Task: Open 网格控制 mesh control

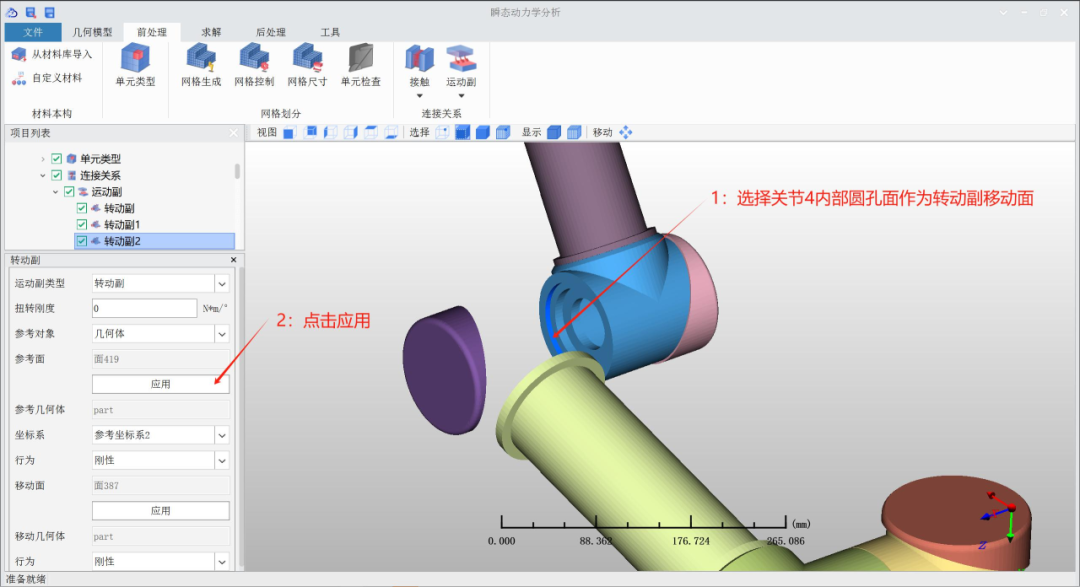Action: pyautogui.click(x=254, y=65)
